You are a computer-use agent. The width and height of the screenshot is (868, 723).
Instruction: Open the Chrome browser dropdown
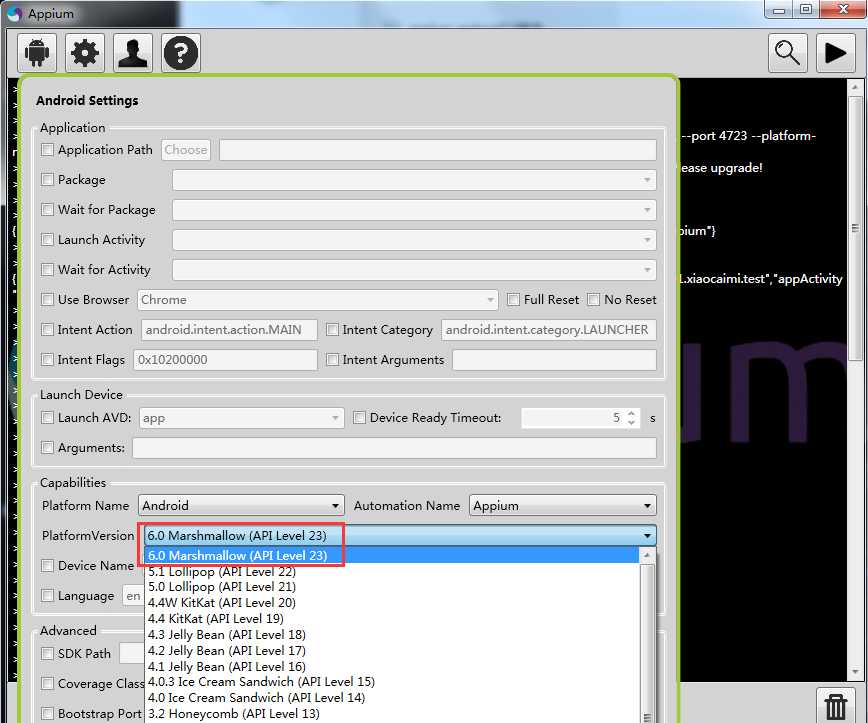pos(318,299)
